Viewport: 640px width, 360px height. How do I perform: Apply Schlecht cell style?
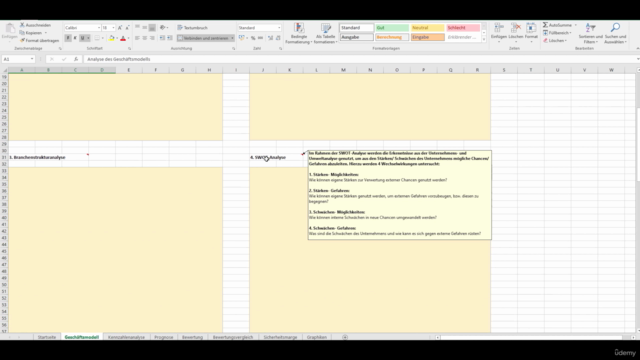(x=463, y=28)
